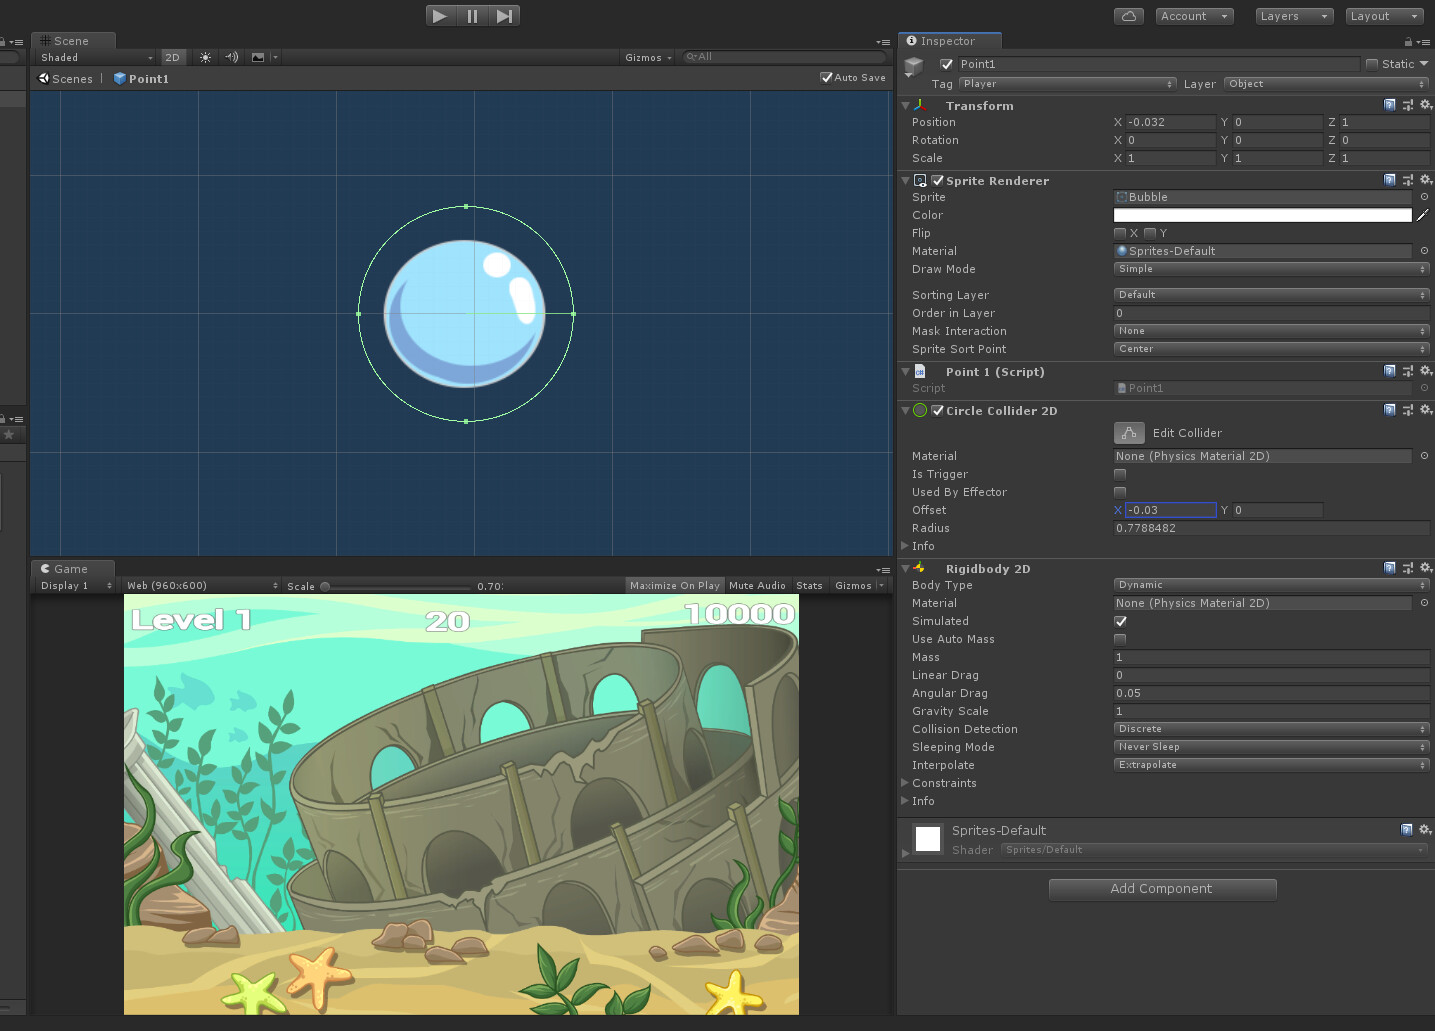Image resolution: width=1435 pixels, height=1031 pixels.
Task: Switch to the Game tab
Action: click(x=71, y=568)
